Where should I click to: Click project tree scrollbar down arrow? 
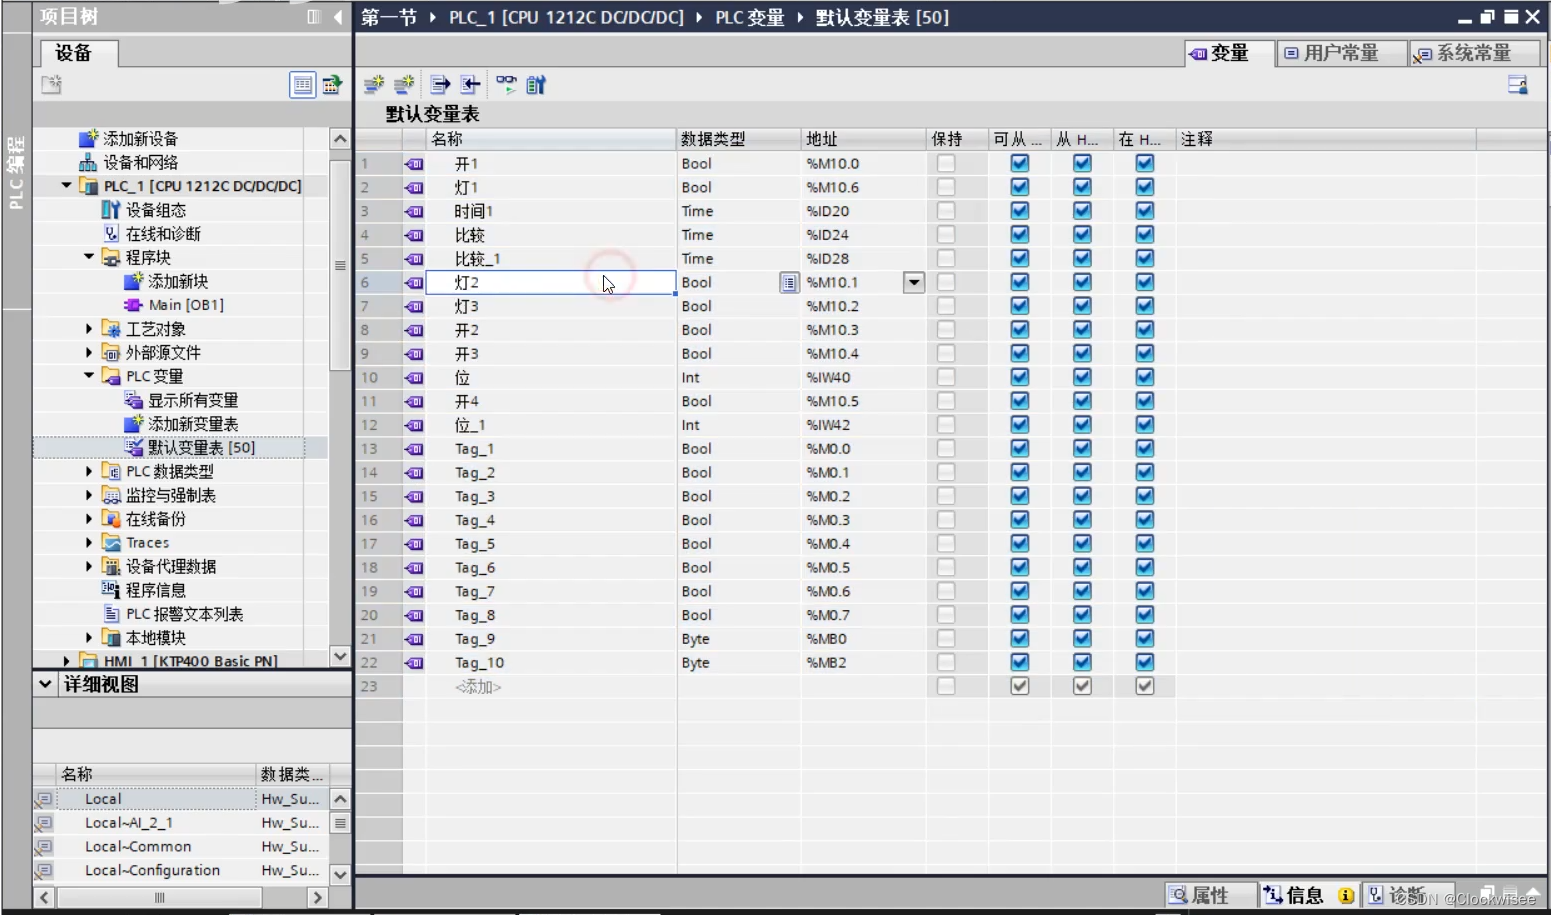[x=340, y=657]
